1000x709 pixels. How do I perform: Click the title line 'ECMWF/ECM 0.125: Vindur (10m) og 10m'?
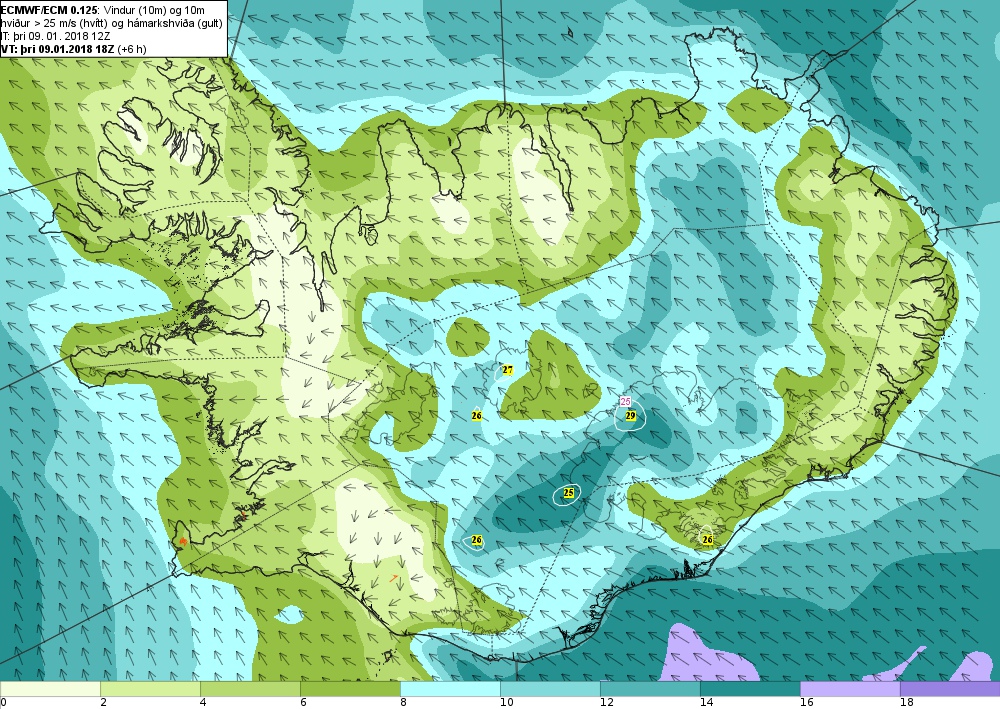[x=103, y=11]
